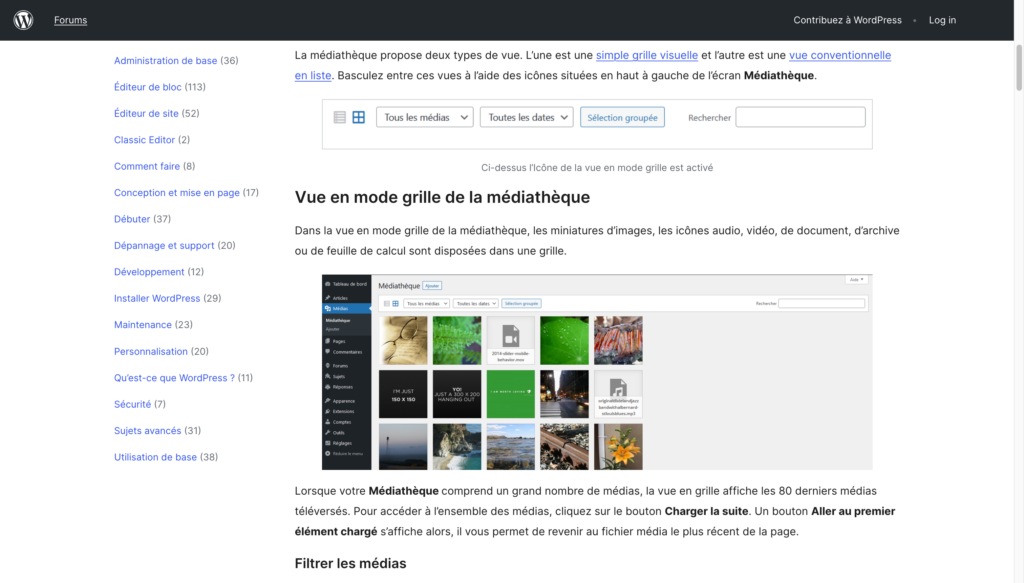Open Éditeur de bloc category
This screenshot has height=583, width=1024.
tap(148, 87)
